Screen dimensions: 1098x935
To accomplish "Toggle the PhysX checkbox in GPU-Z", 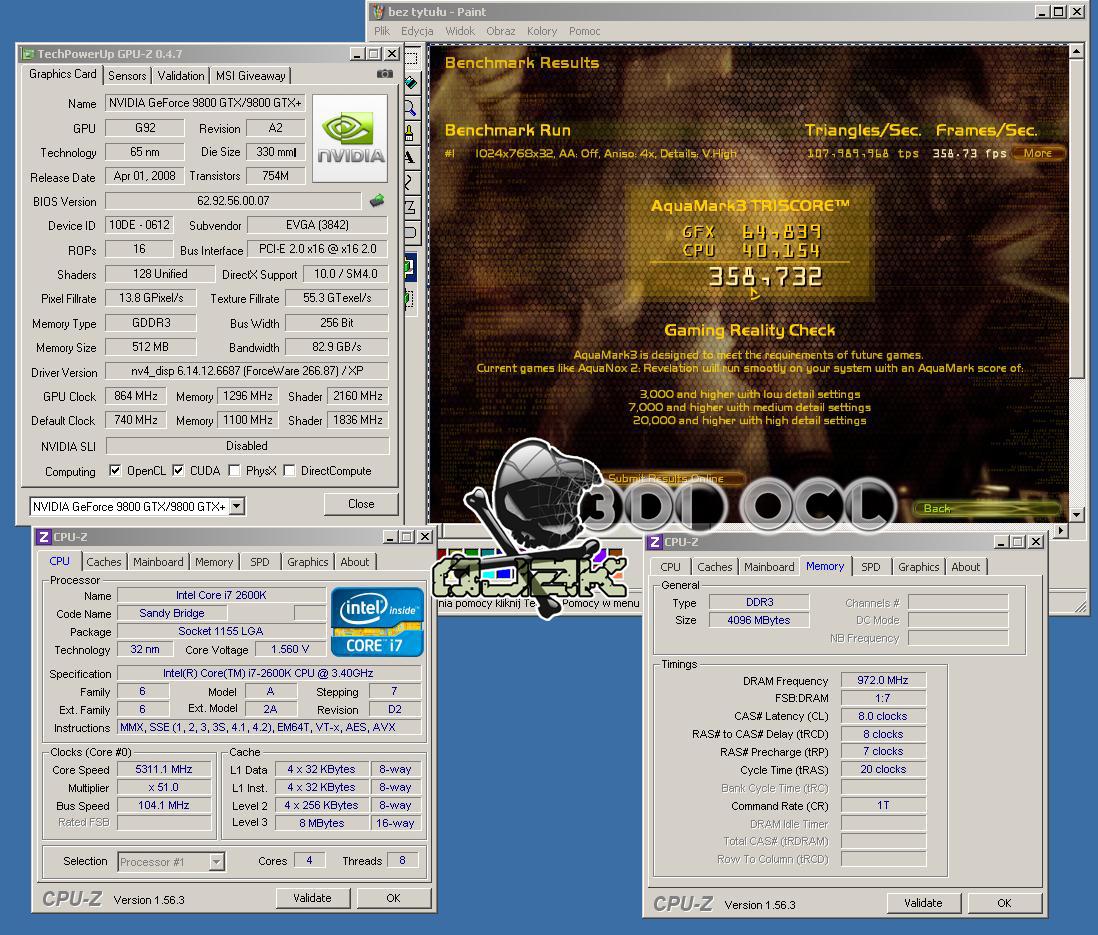I will tap(235, 471).
